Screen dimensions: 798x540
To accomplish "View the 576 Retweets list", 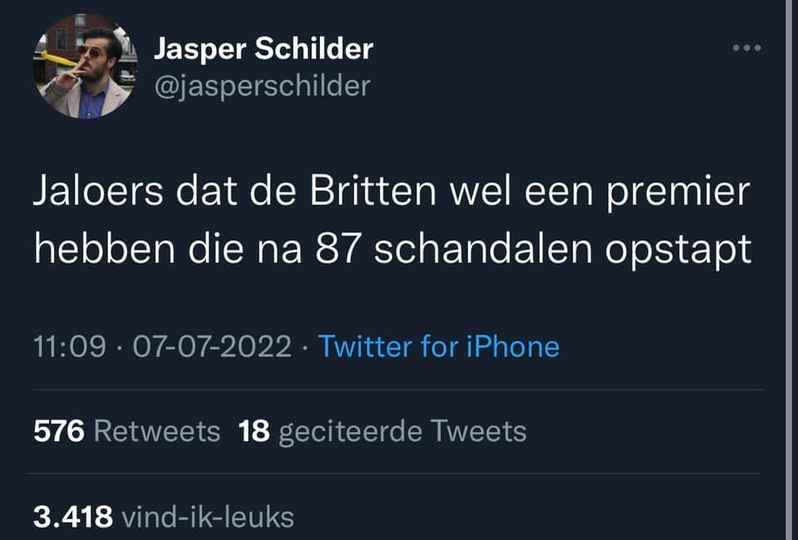I will [127, 431].
